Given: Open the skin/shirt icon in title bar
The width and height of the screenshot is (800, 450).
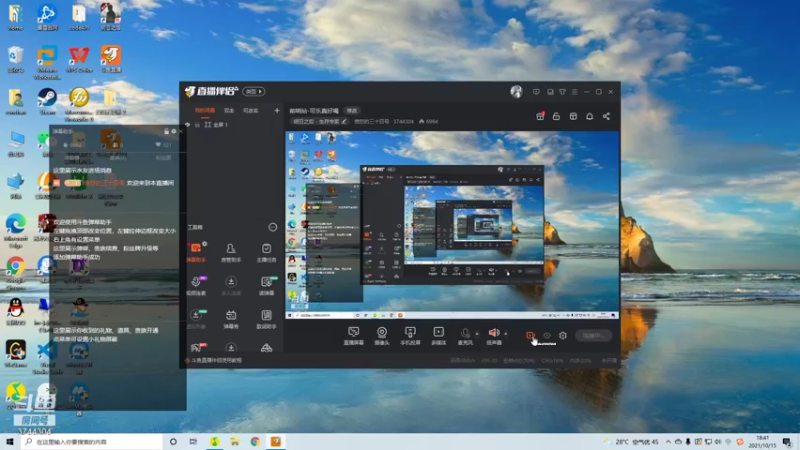Looking at the screenshot, I should point(562,92).
